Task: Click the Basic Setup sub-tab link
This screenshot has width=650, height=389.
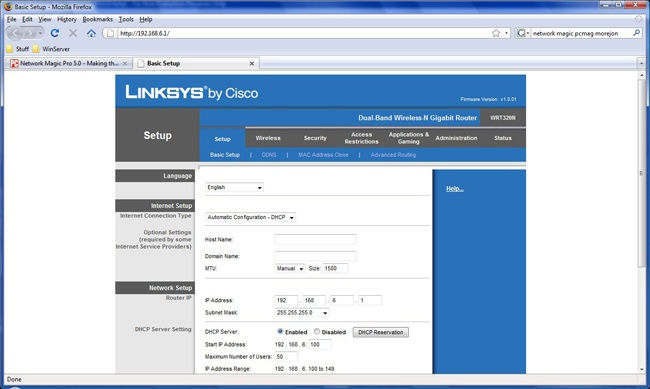Action: [225, 155]
